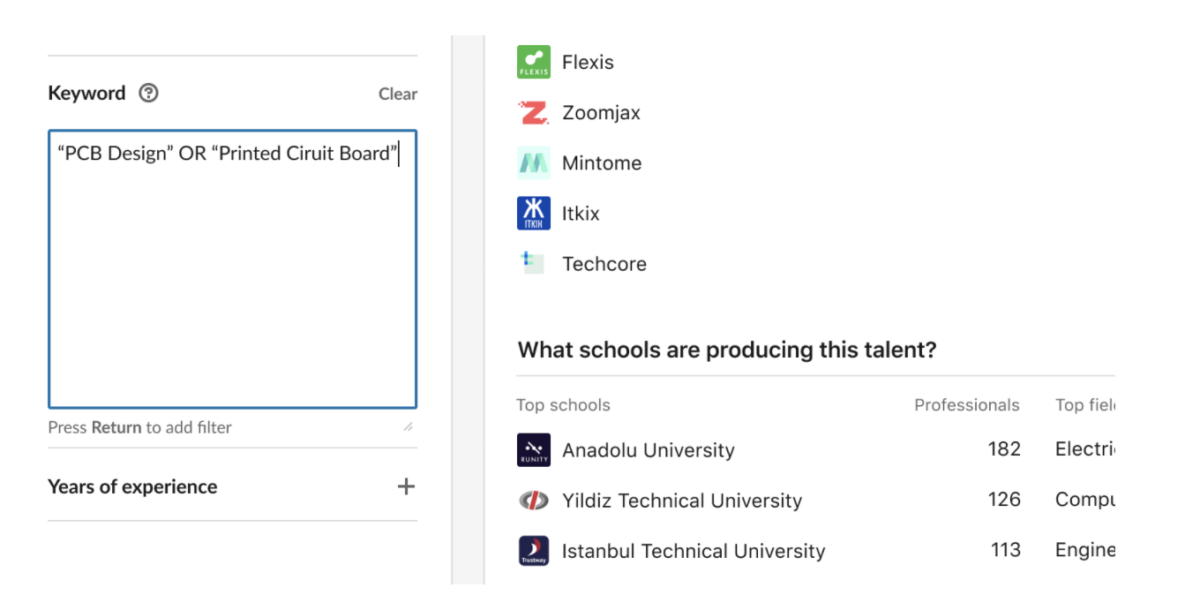This screenshot has width=1200, height=595.
Task: Click the Anadolu University name
Action: coord(647,449)
